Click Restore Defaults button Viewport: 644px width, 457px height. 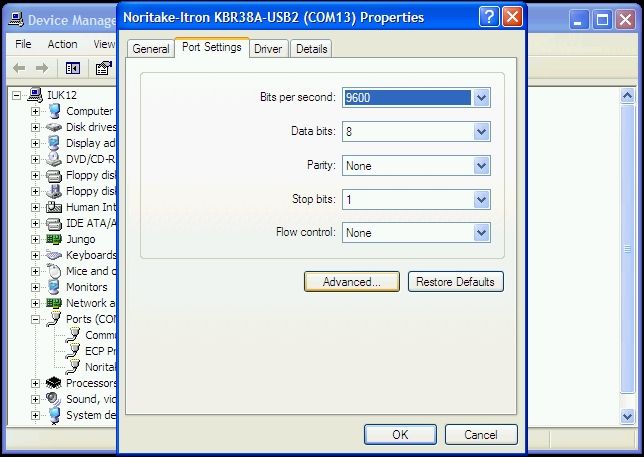[455, 282]
